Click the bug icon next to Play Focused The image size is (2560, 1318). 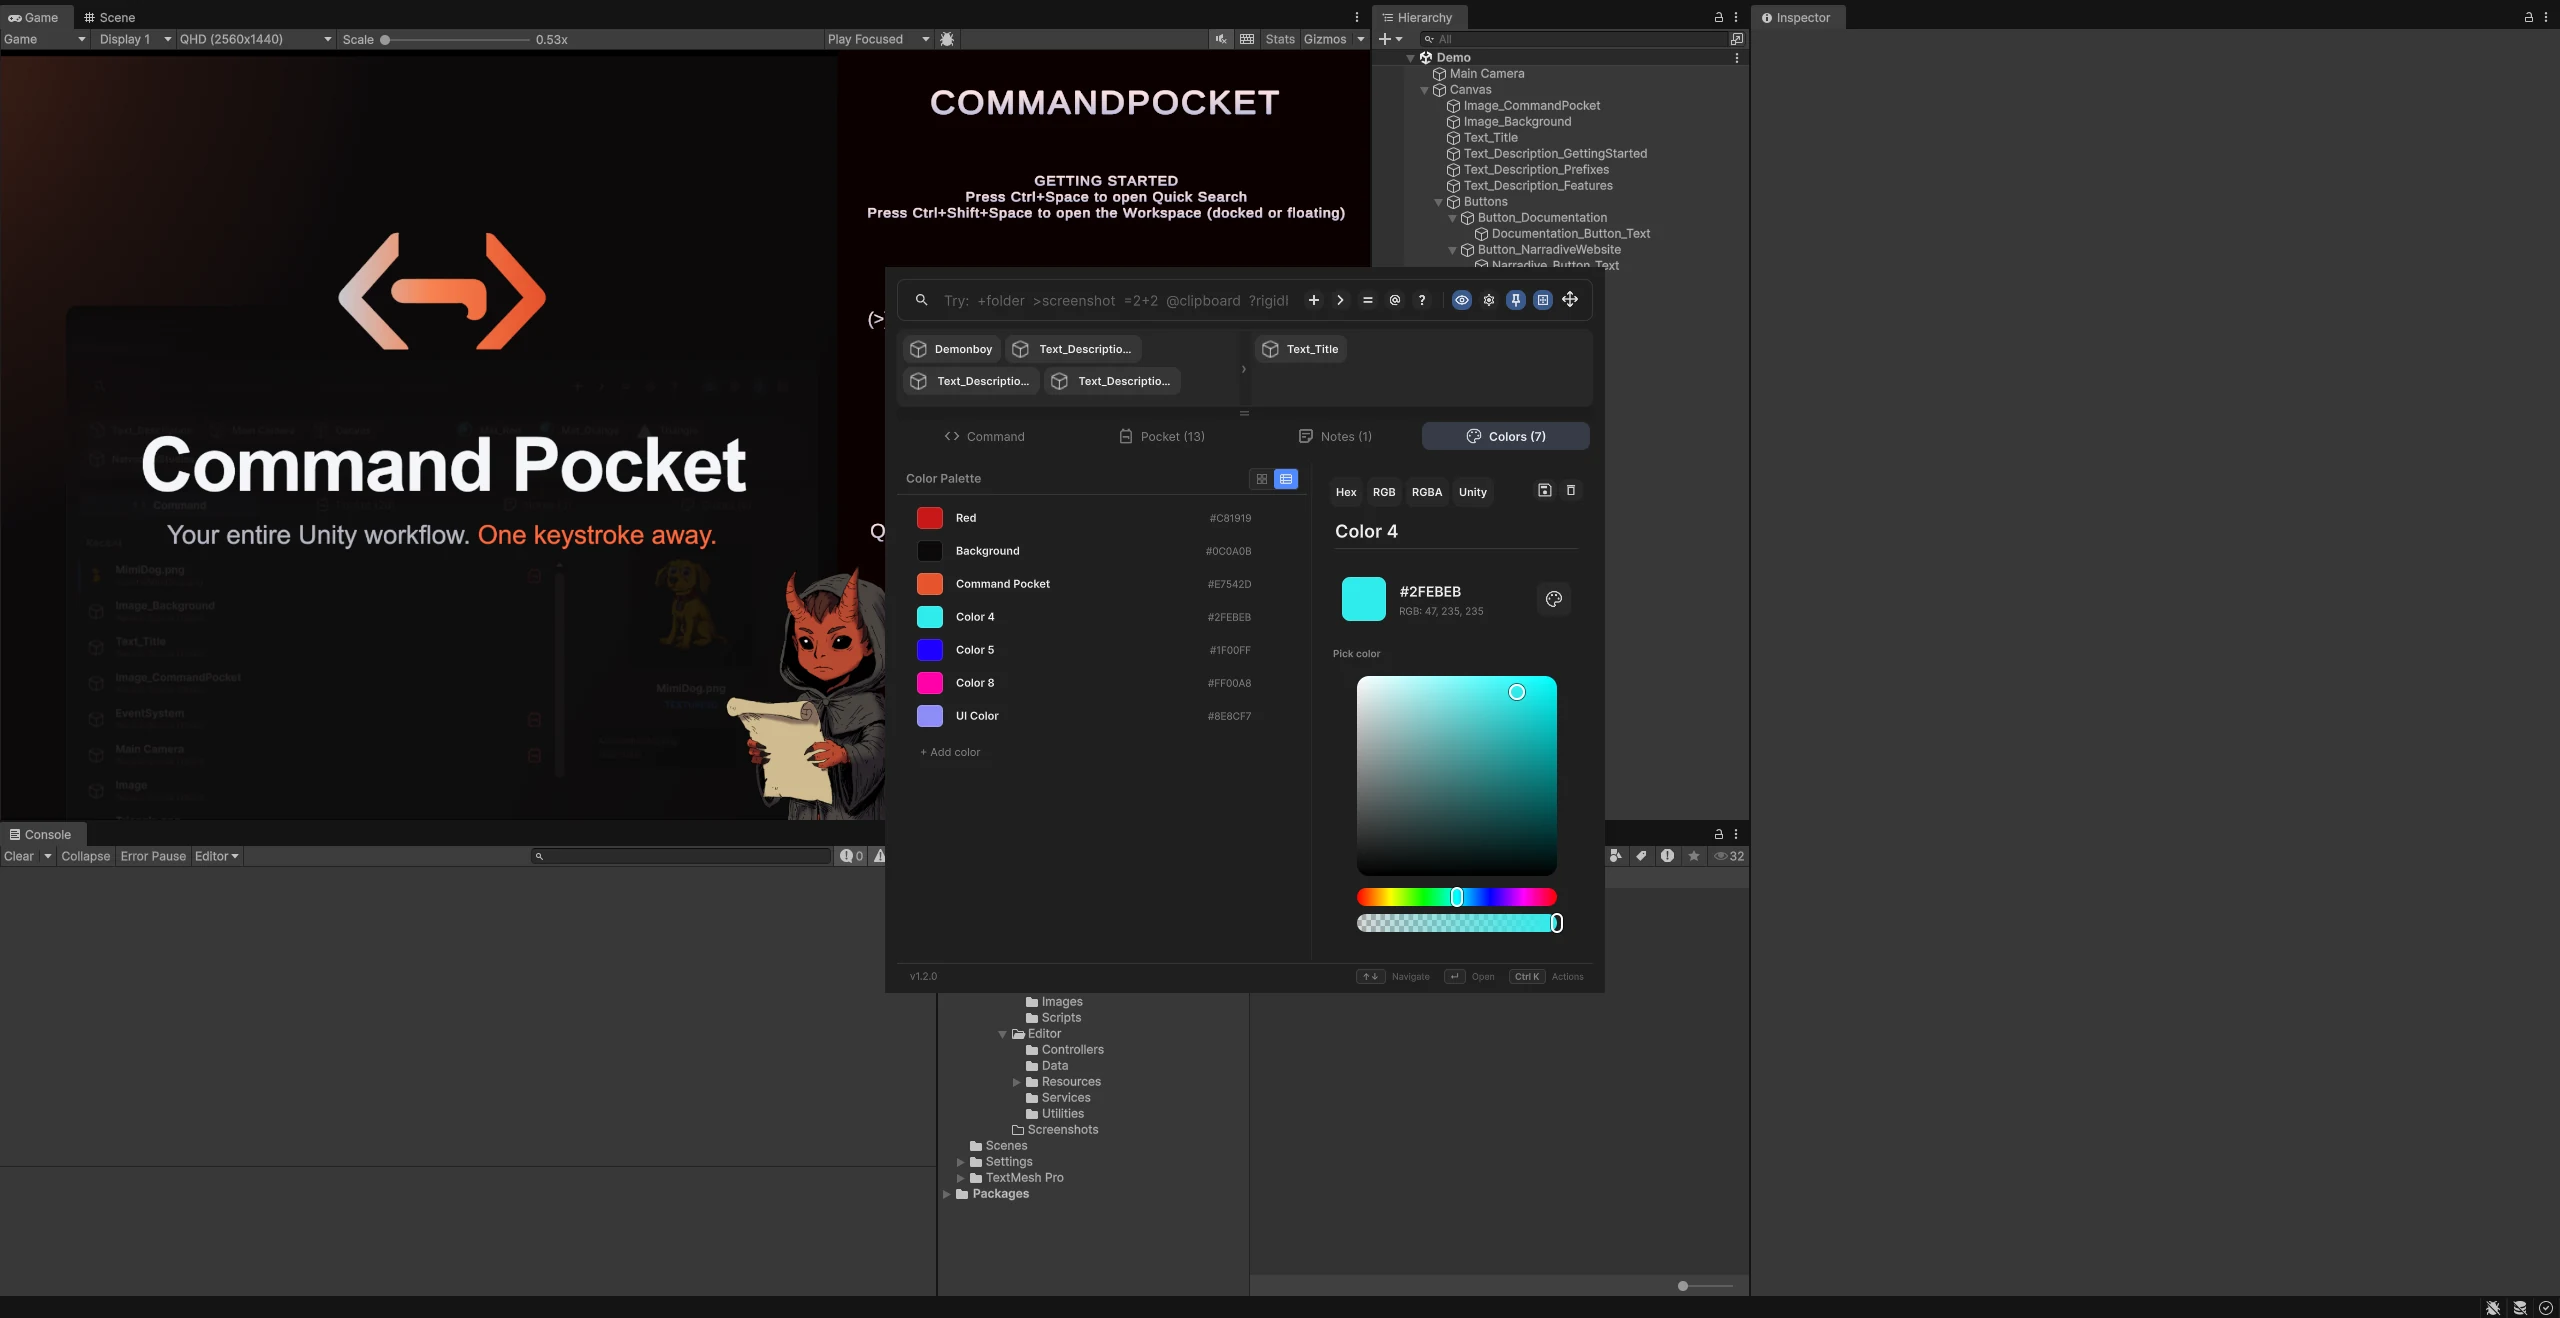tap(947, 39)
